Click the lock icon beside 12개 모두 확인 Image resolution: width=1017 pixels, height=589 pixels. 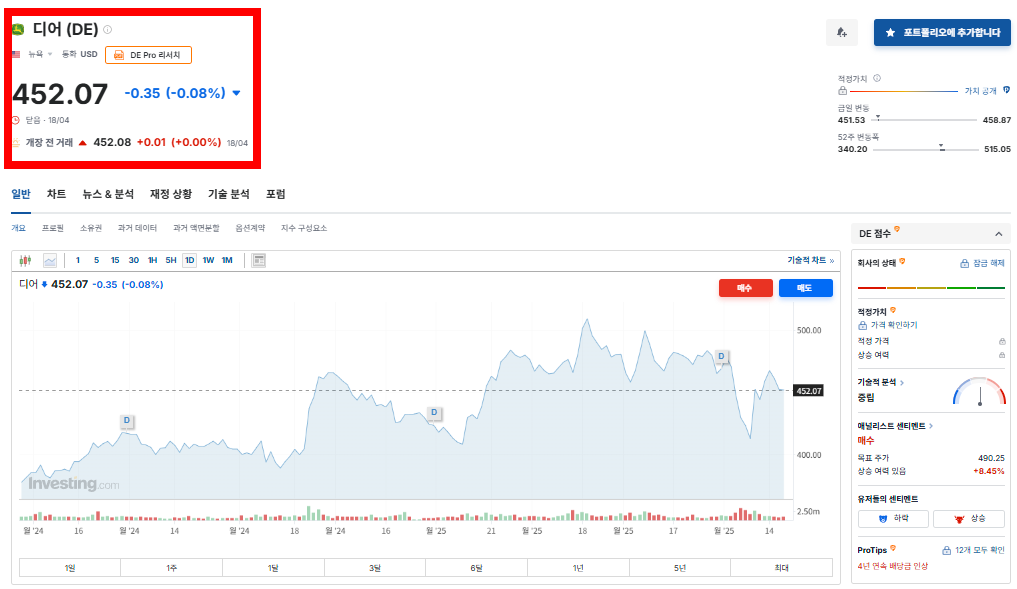pos(946,550)
